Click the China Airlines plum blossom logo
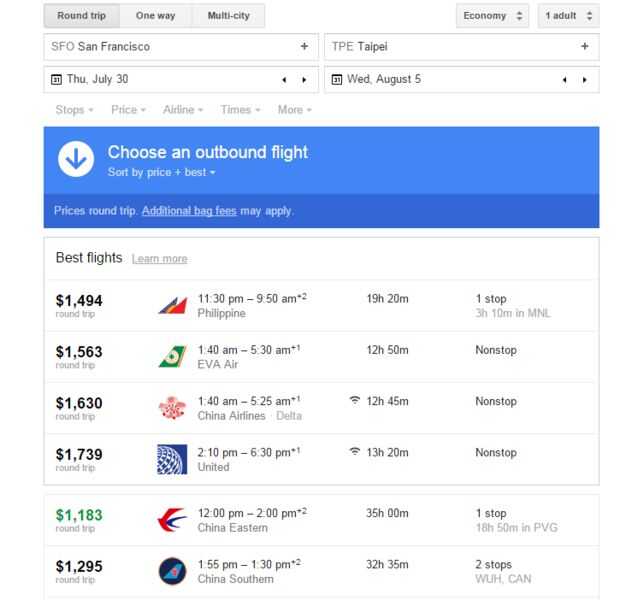The image size is (620, 600). [172, 408]
